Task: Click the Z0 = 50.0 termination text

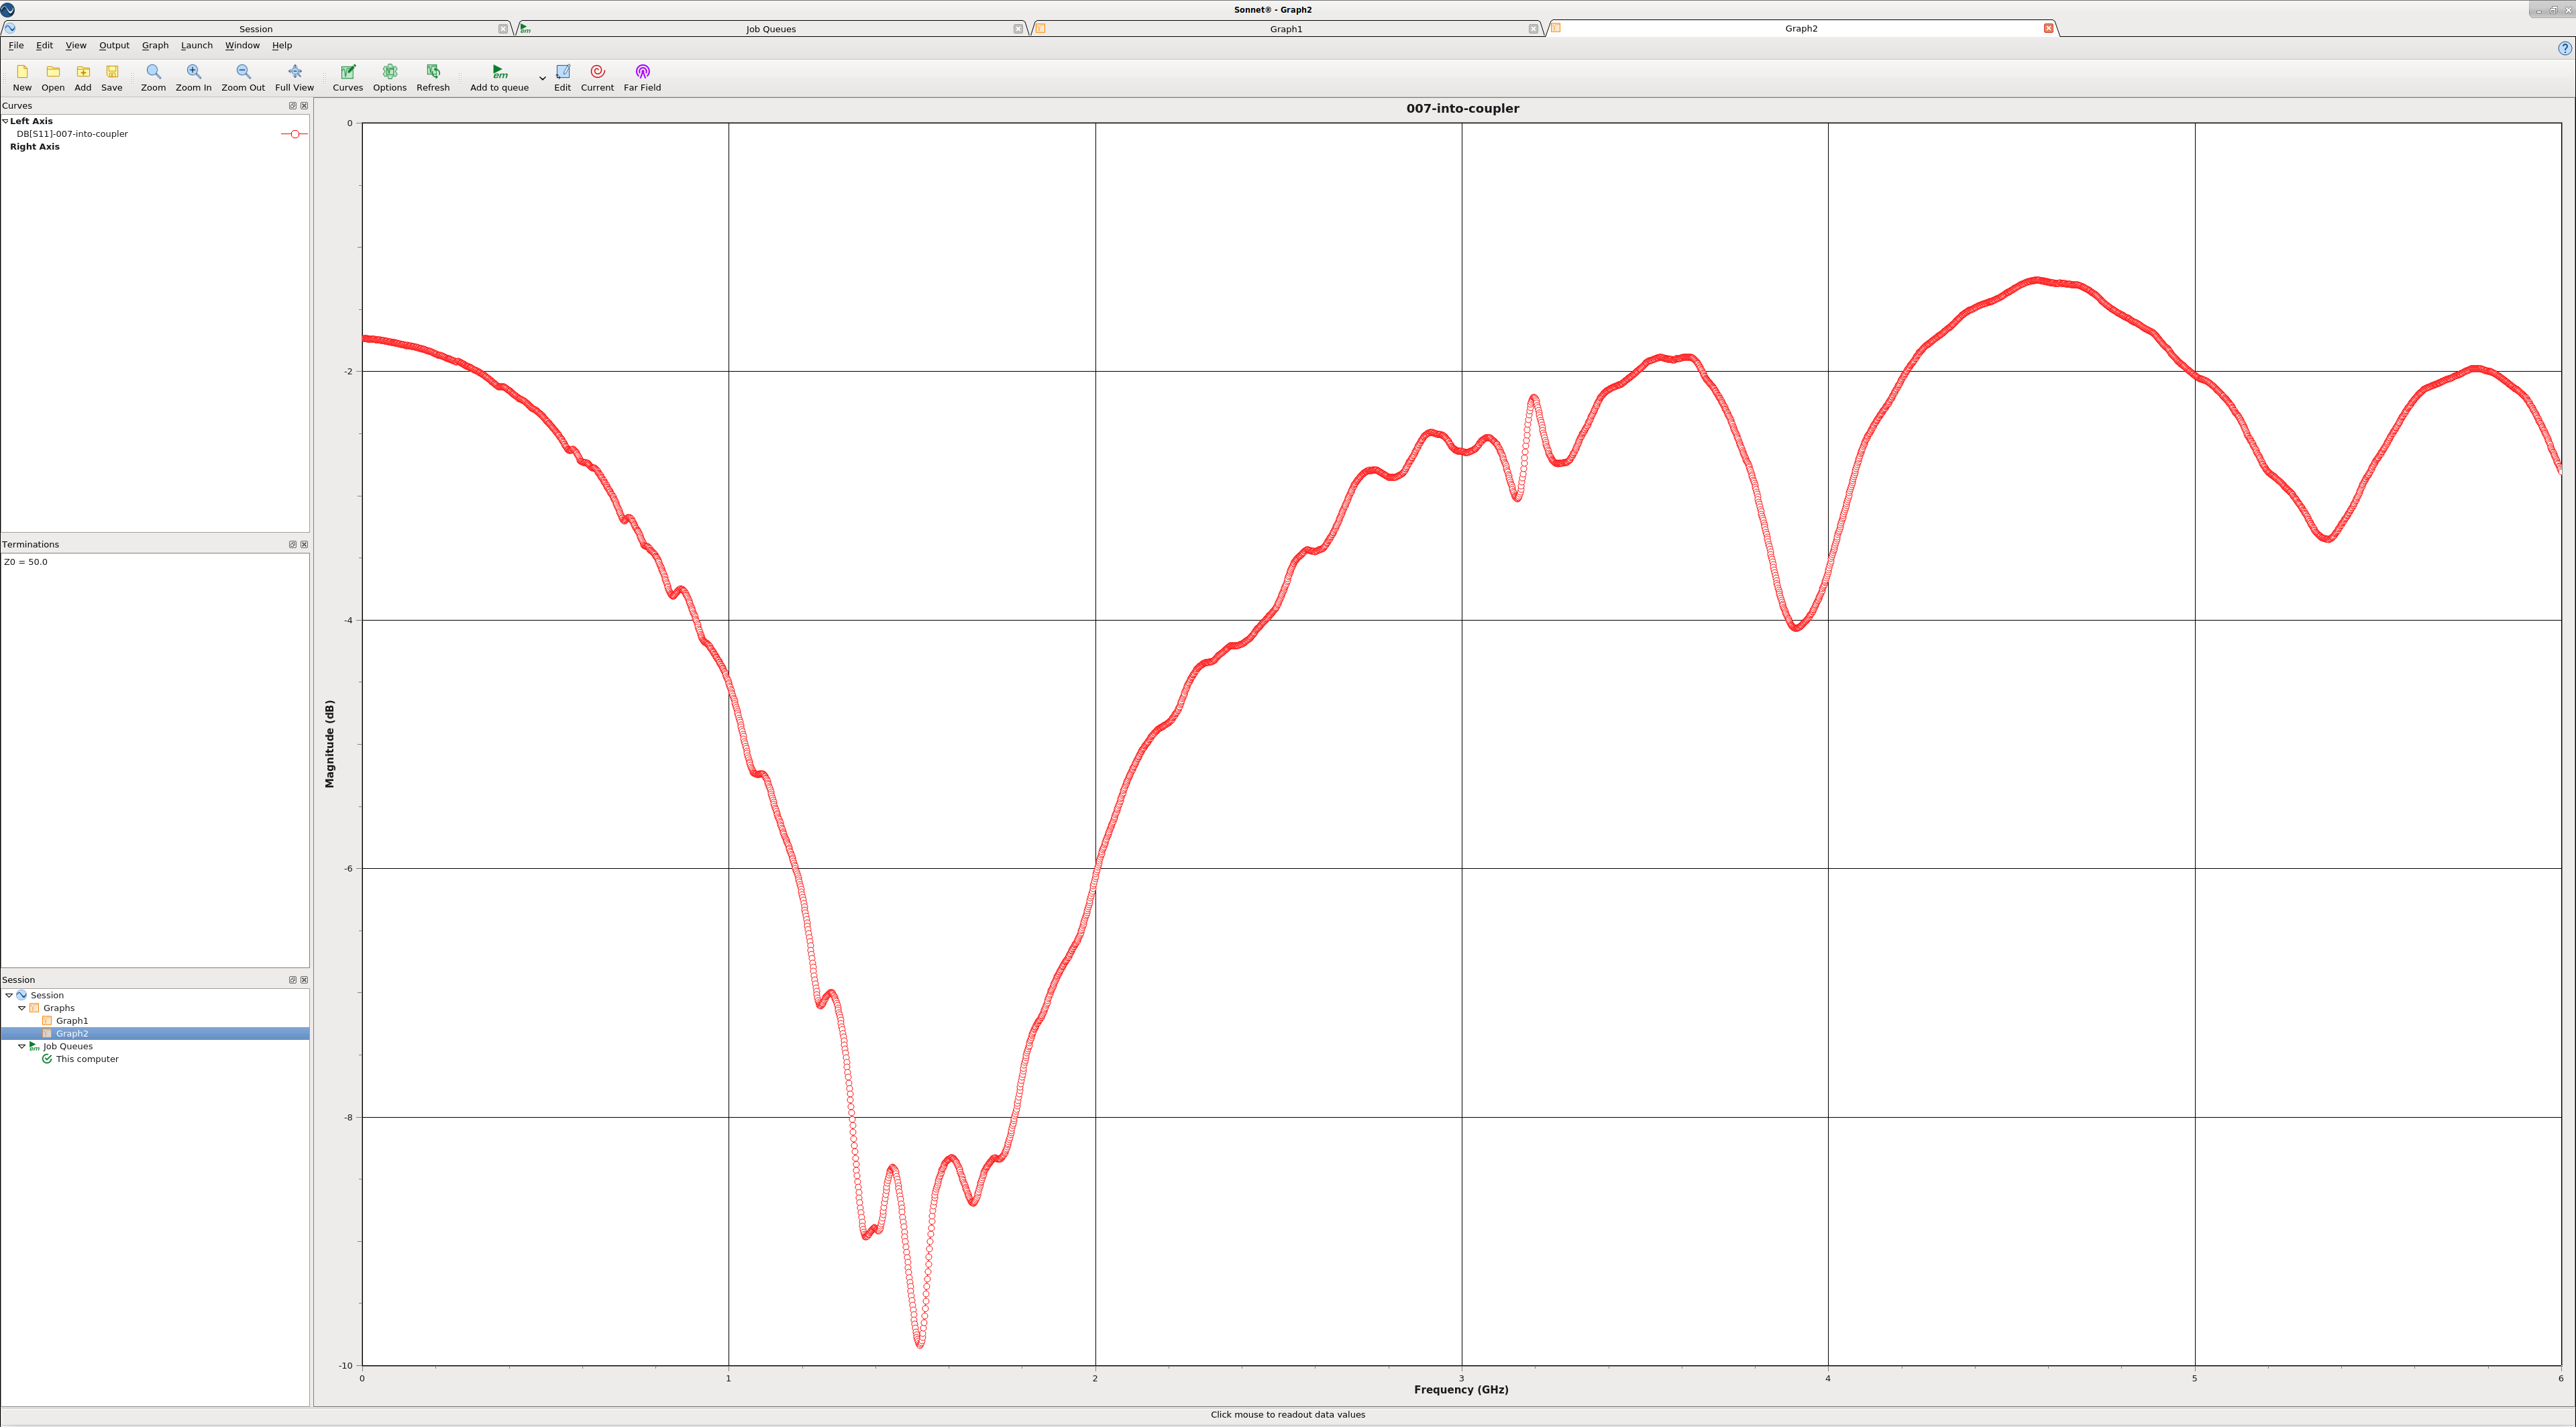Action: pos(26,562)
